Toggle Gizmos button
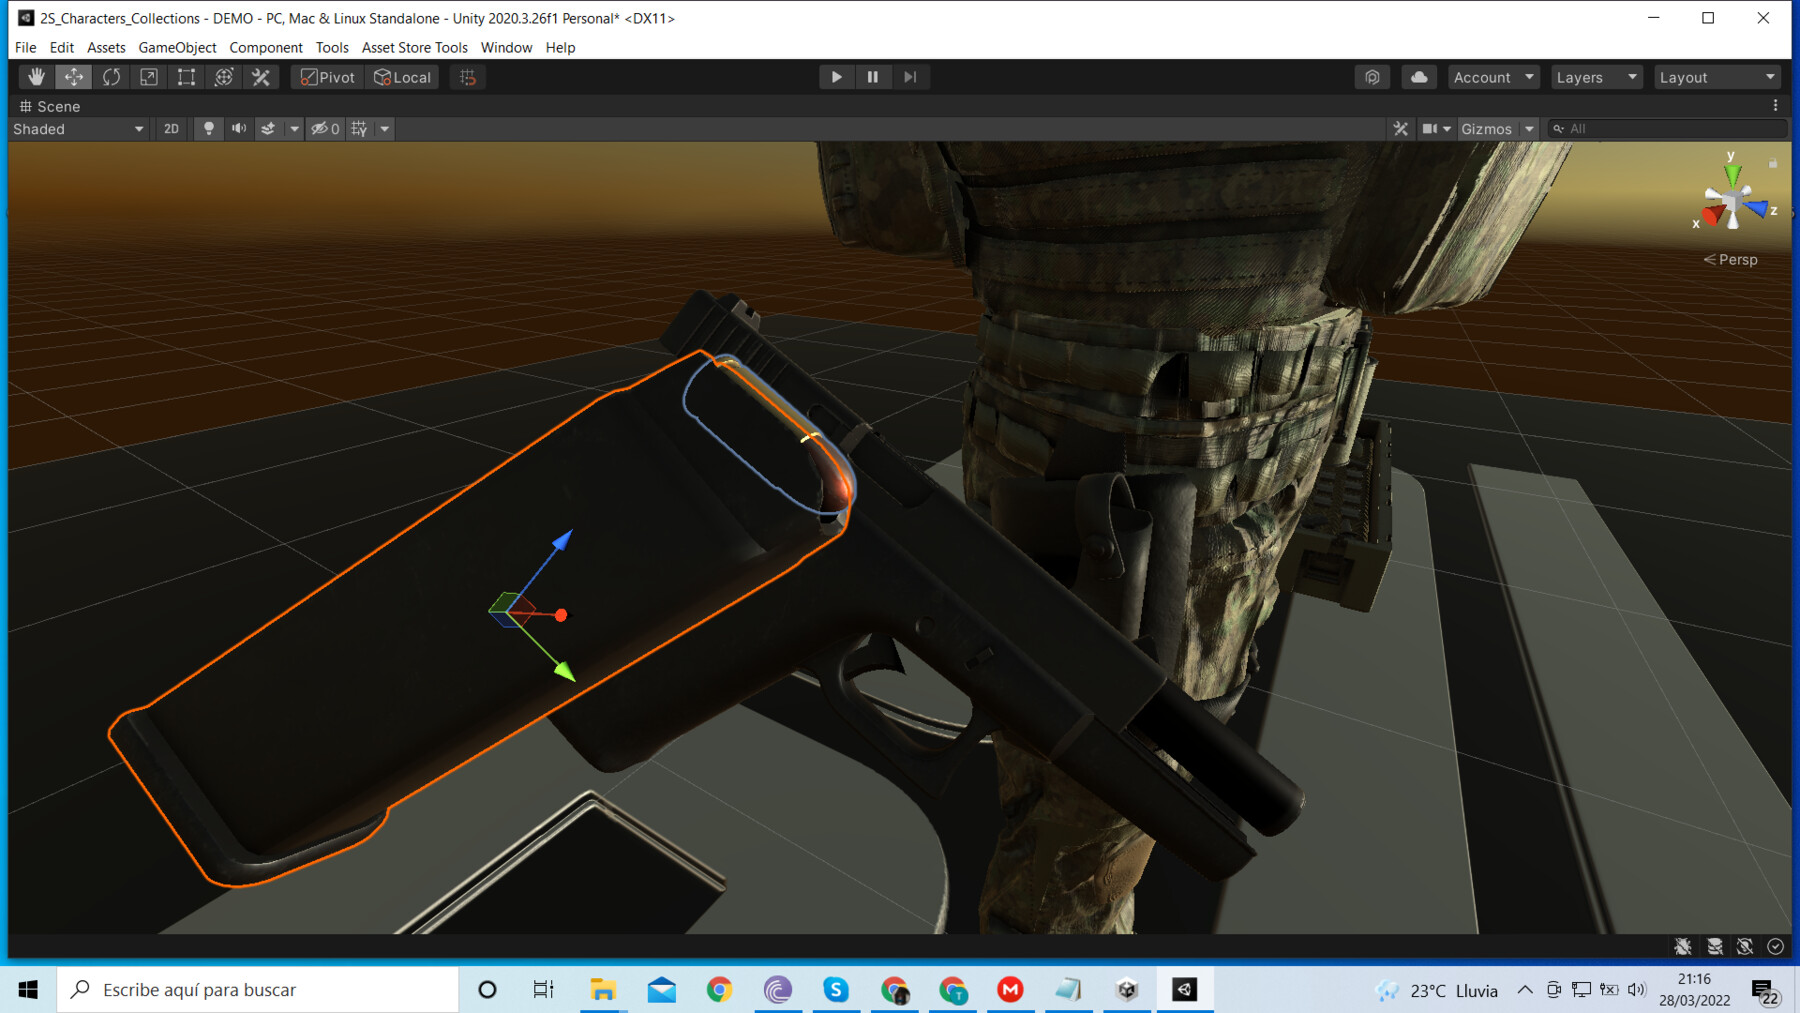Viewport: 1800px width, 1013px height. click(1487, 129)
